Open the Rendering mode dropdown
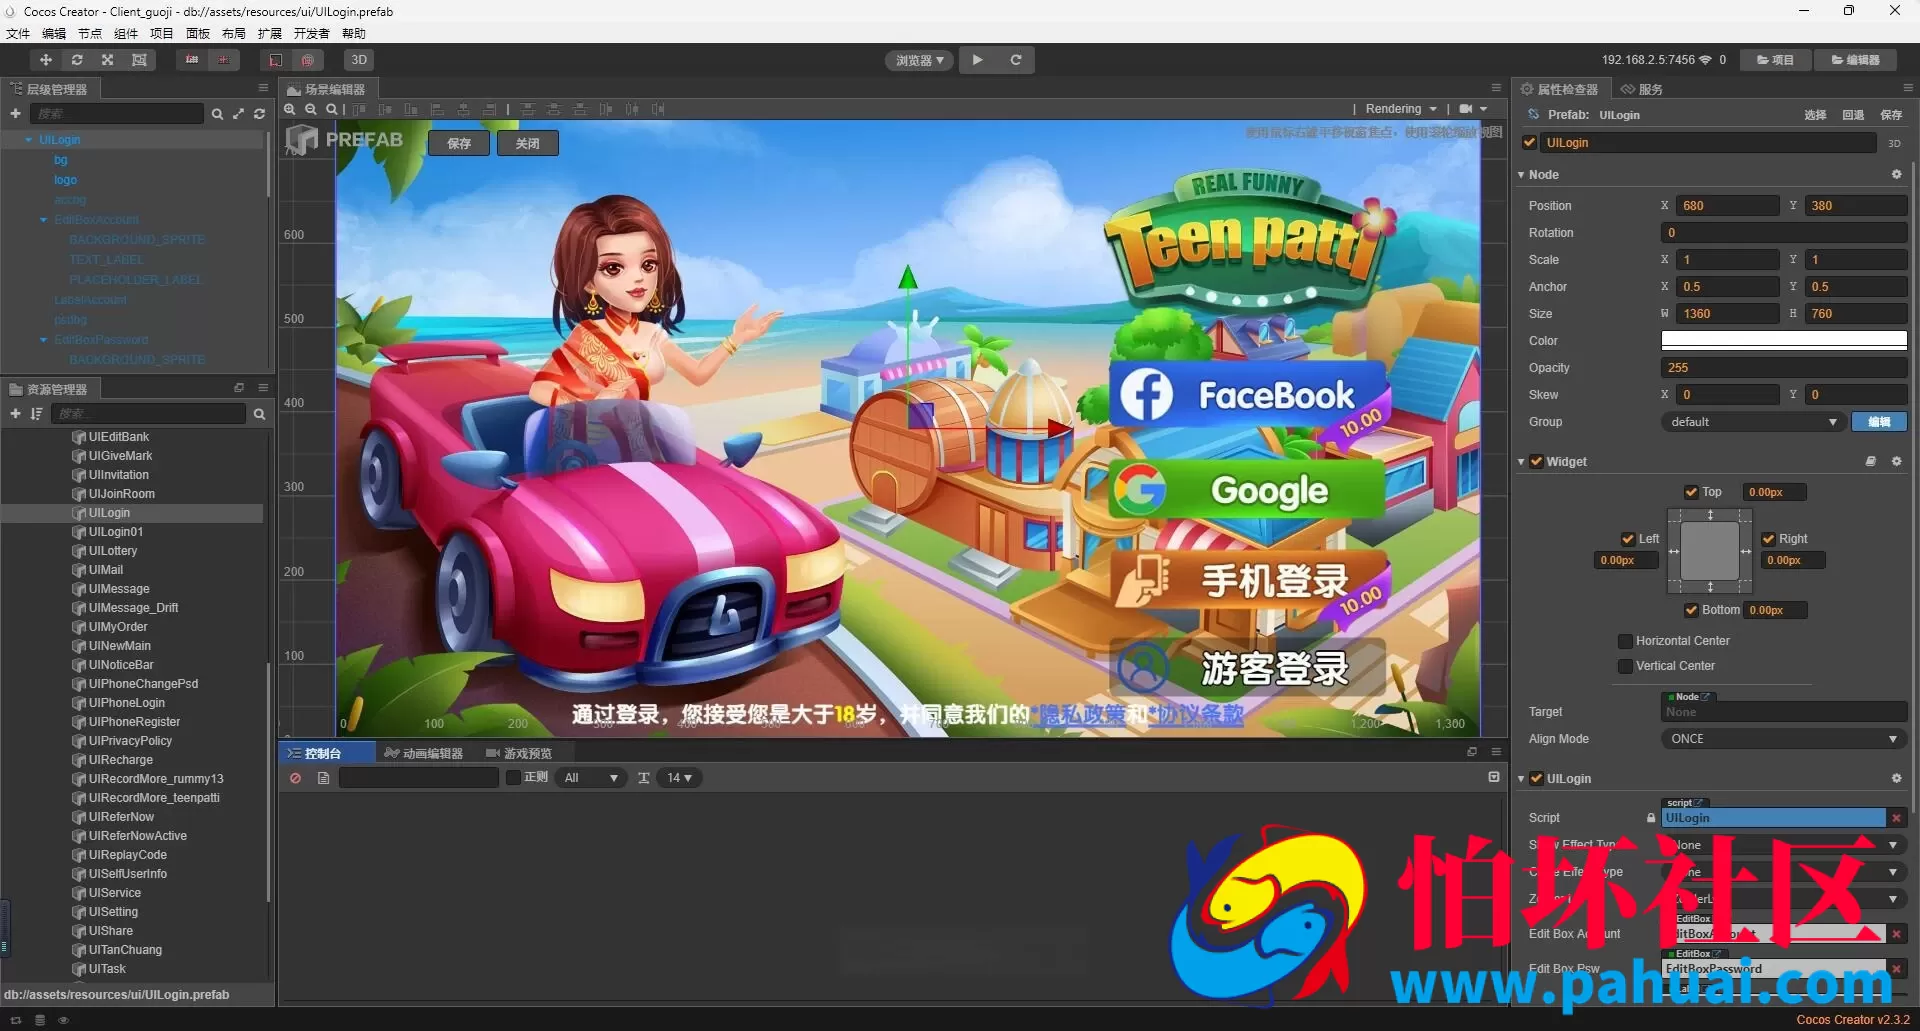The image size is (1920, 1031). 1401,109
